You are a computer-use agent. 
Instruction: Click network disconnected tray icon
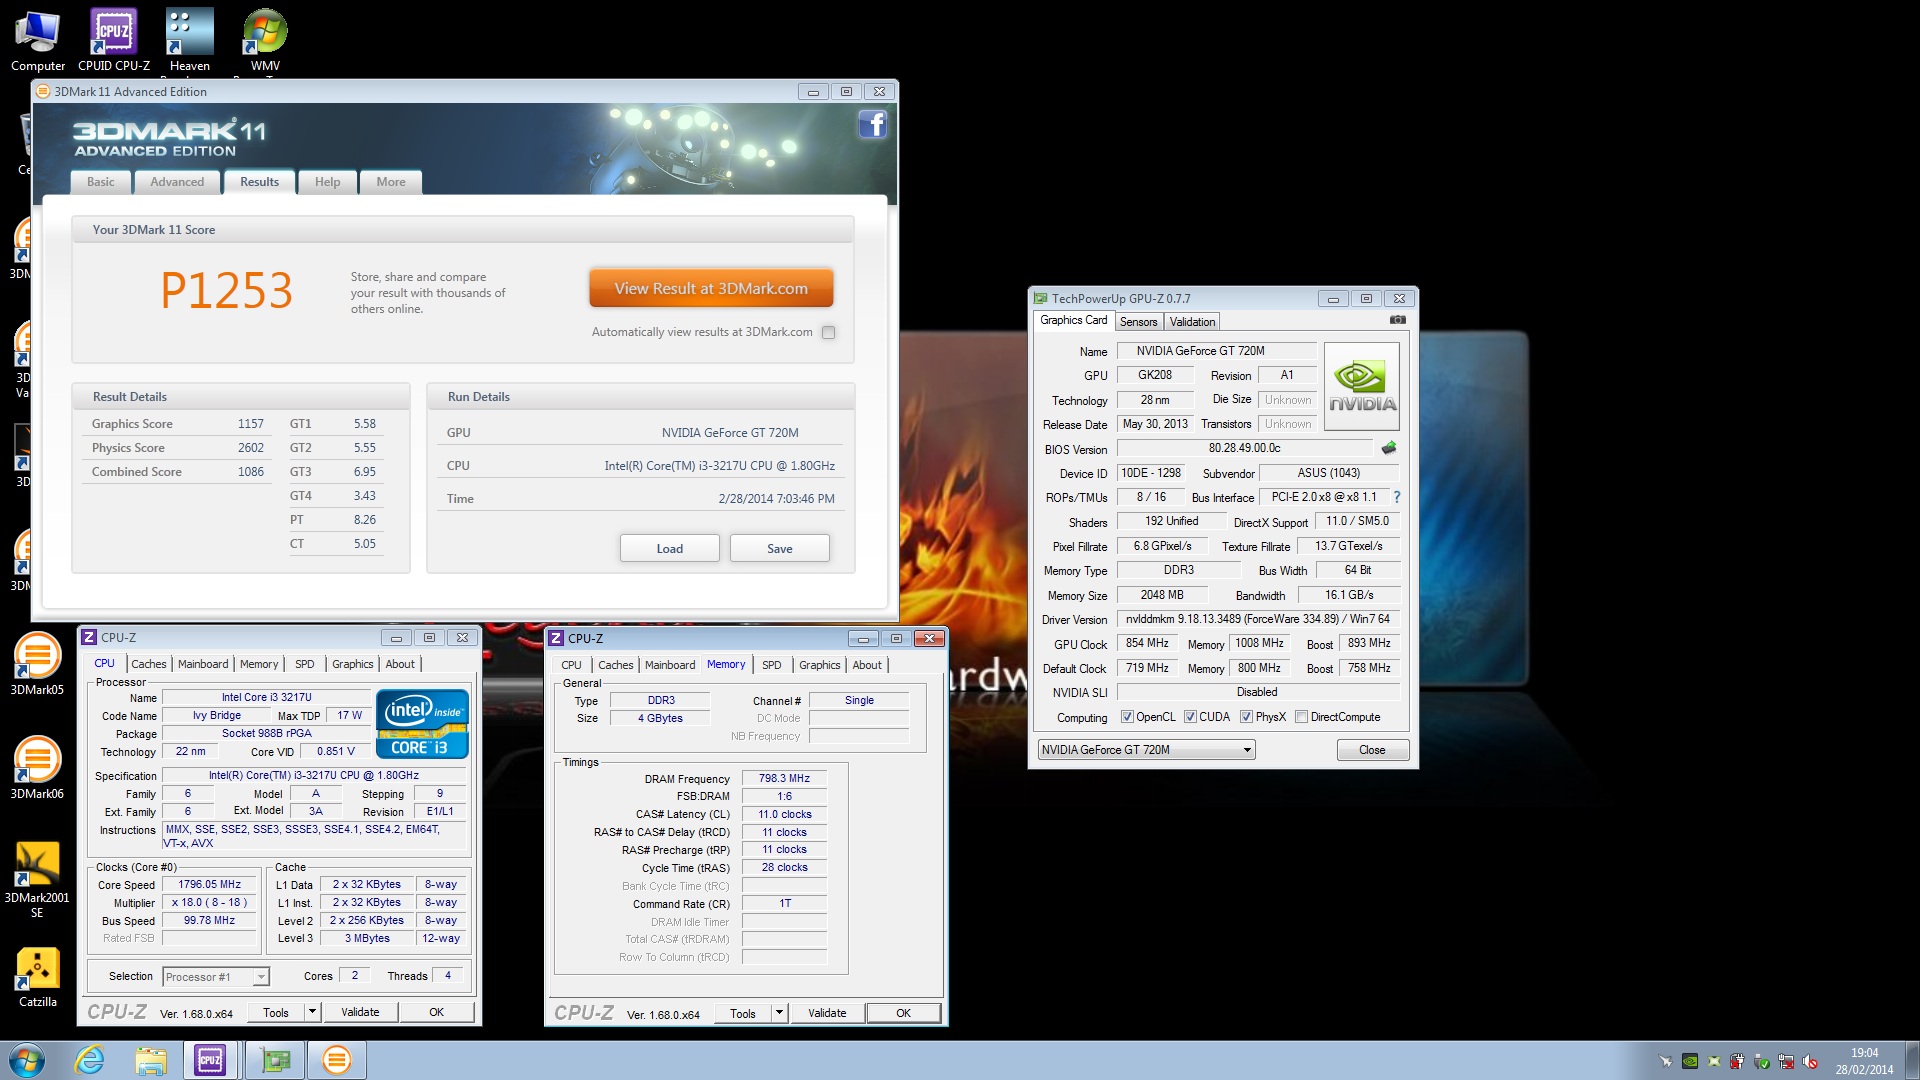(1786, 1062)
